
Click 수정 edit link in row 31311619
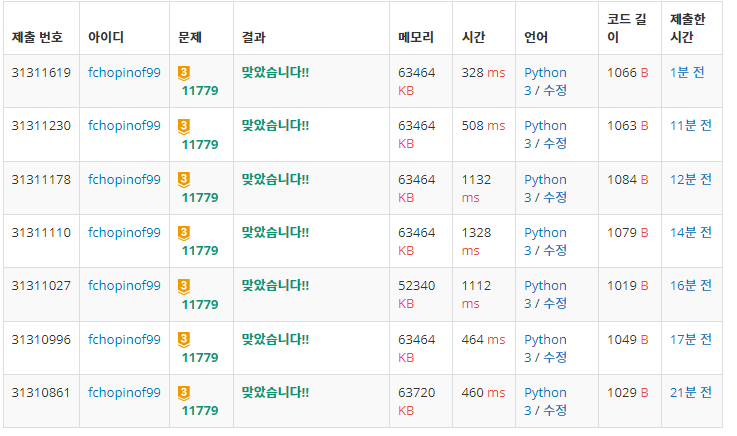[555, 90]
